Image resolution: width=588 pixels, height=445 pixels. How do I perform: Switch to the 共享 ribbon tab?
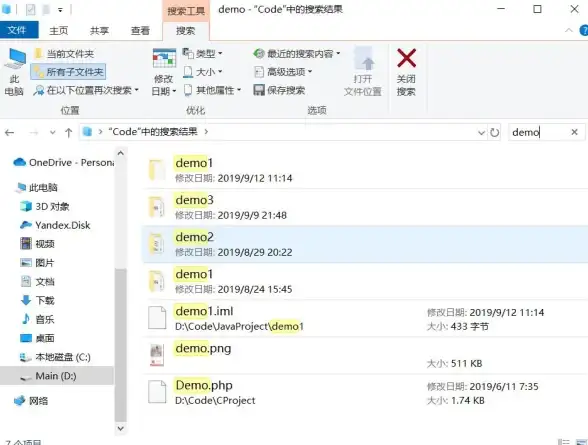tap(99, 30)
